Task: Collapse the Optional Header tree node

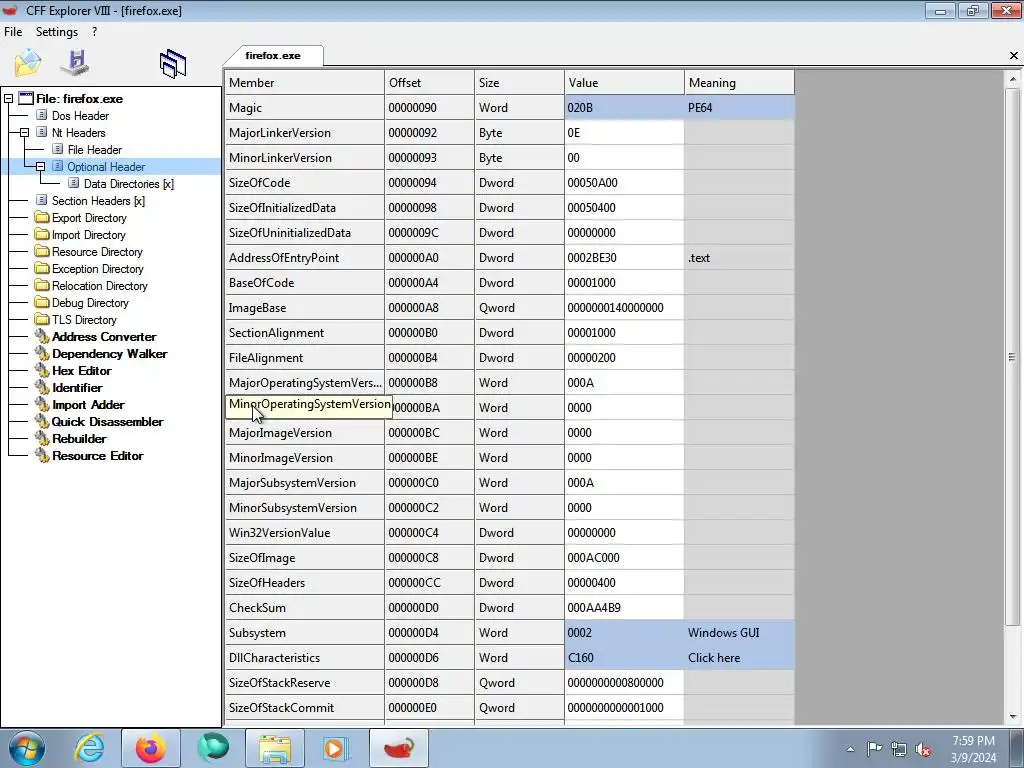Action: coord(40,167)
